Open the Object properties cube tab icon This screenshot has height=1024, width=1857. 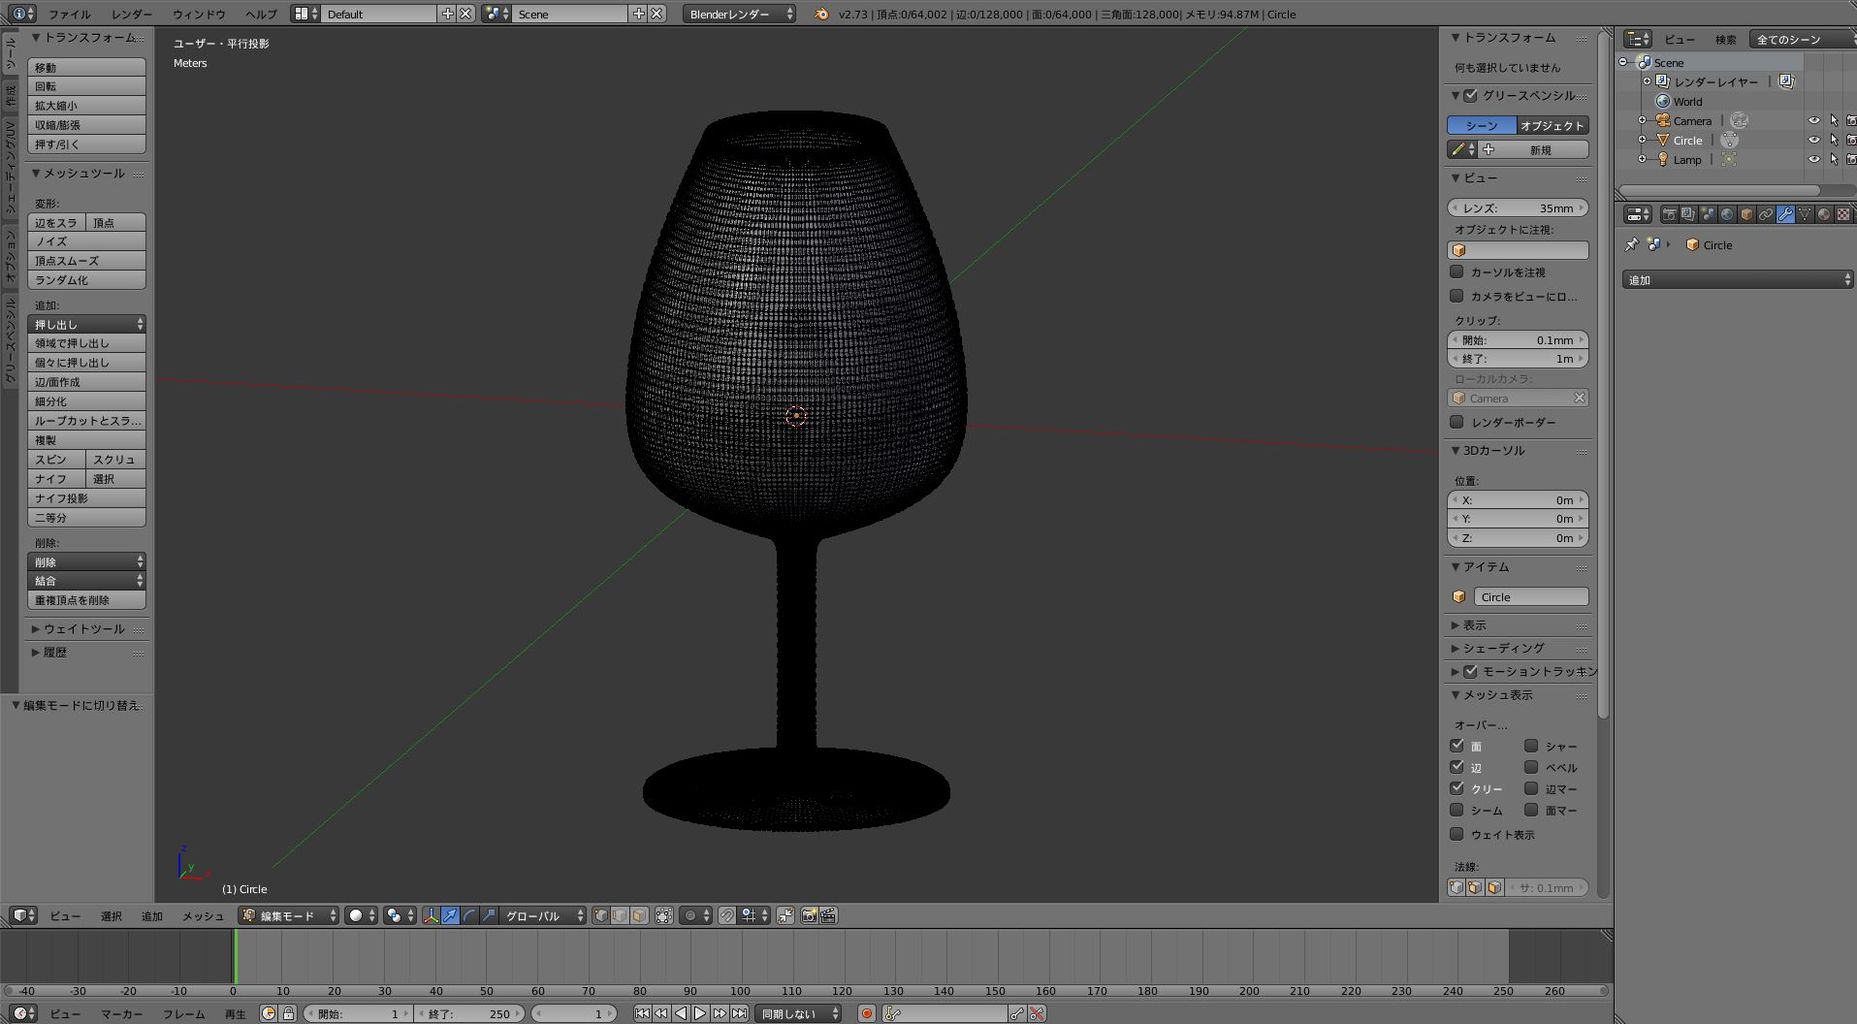1746,214
